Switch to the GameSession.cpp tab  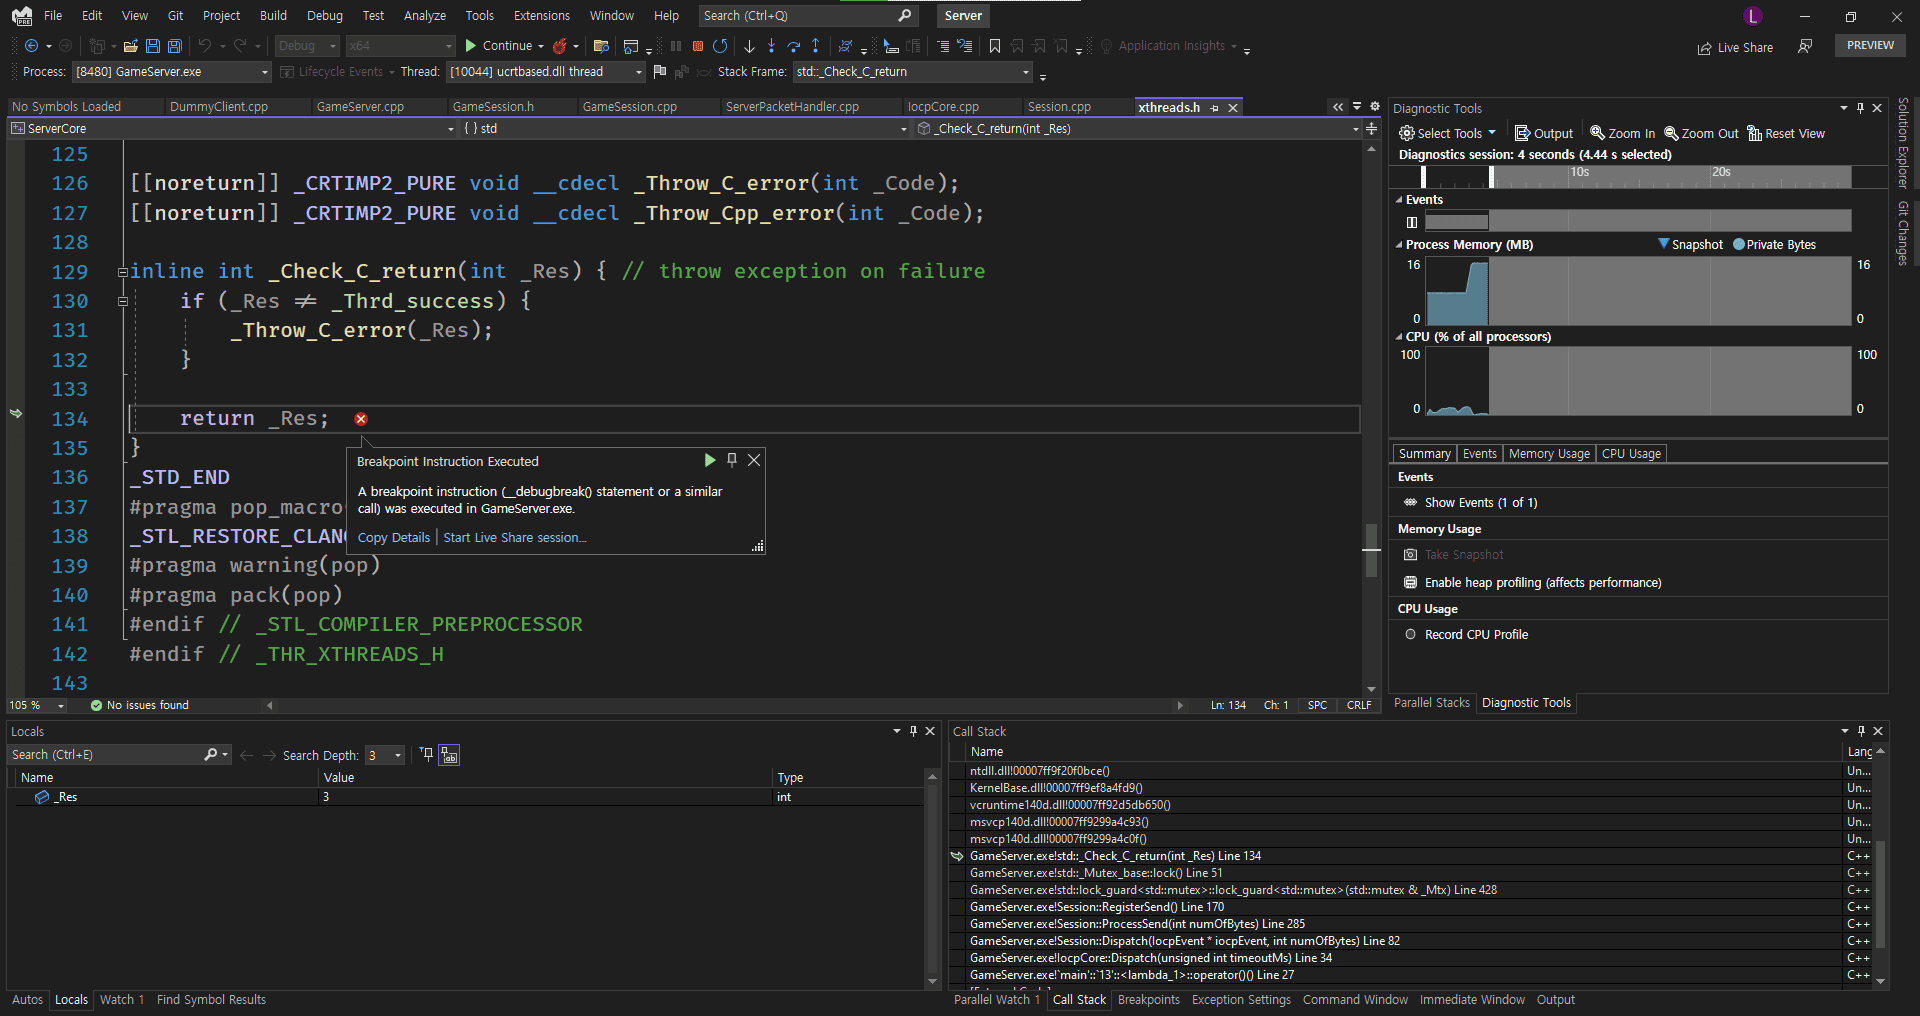(x=630, y=107)
